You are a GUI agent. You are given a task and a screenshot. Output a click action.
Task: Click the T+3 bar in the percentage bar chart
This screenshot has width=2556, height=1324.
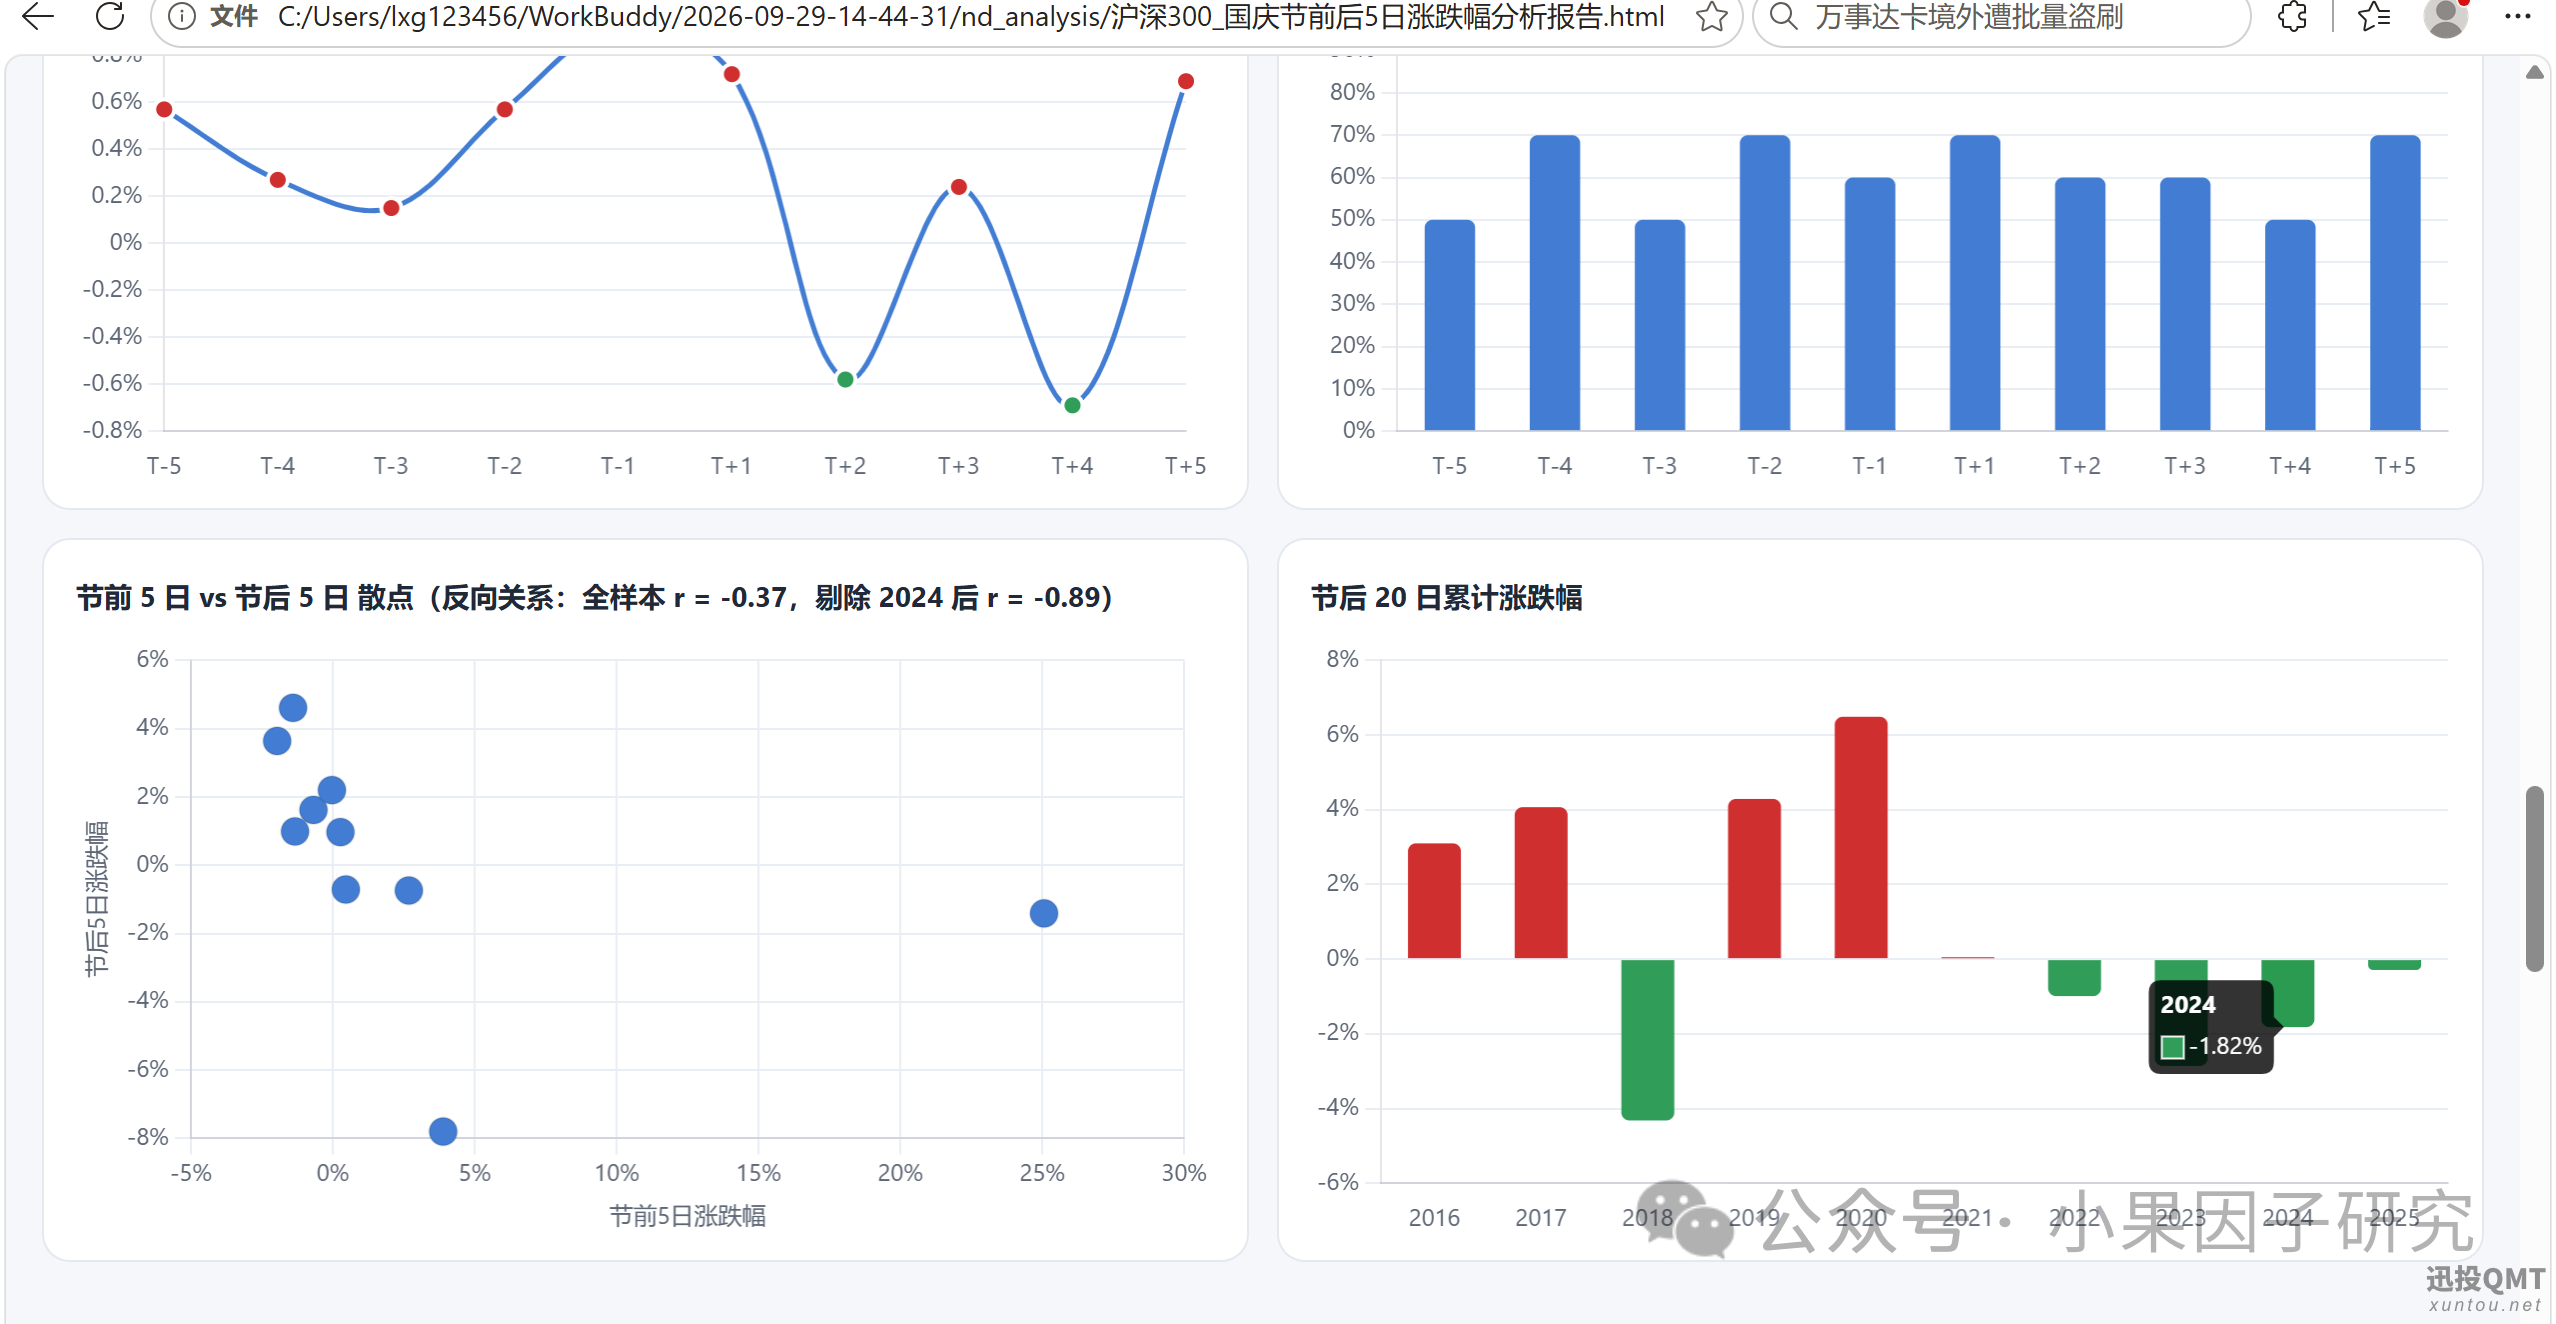click(x=2185, y=304)
